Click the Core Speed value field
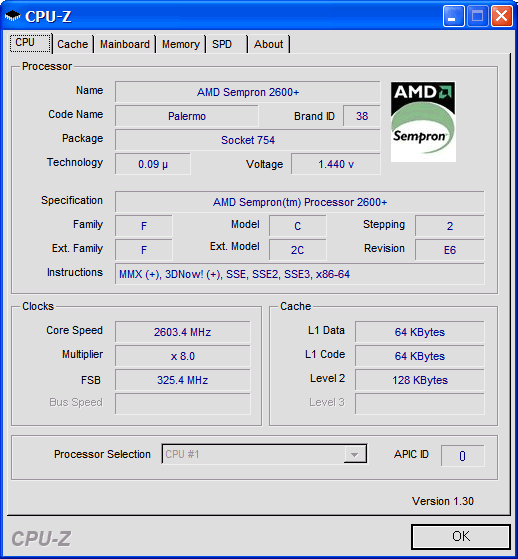Screen dimensions: 518x559 pos(183,332)
